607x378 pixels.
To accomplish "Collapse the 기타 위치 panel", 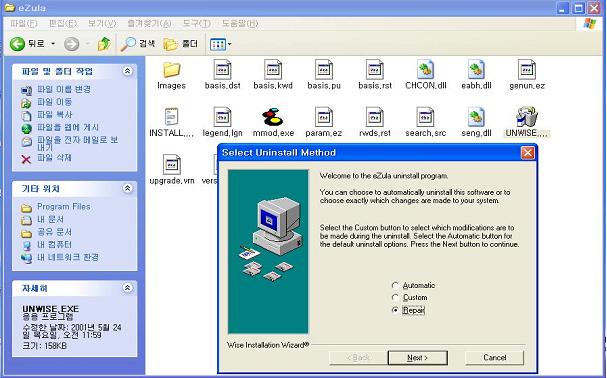I will tap(127, 188).
